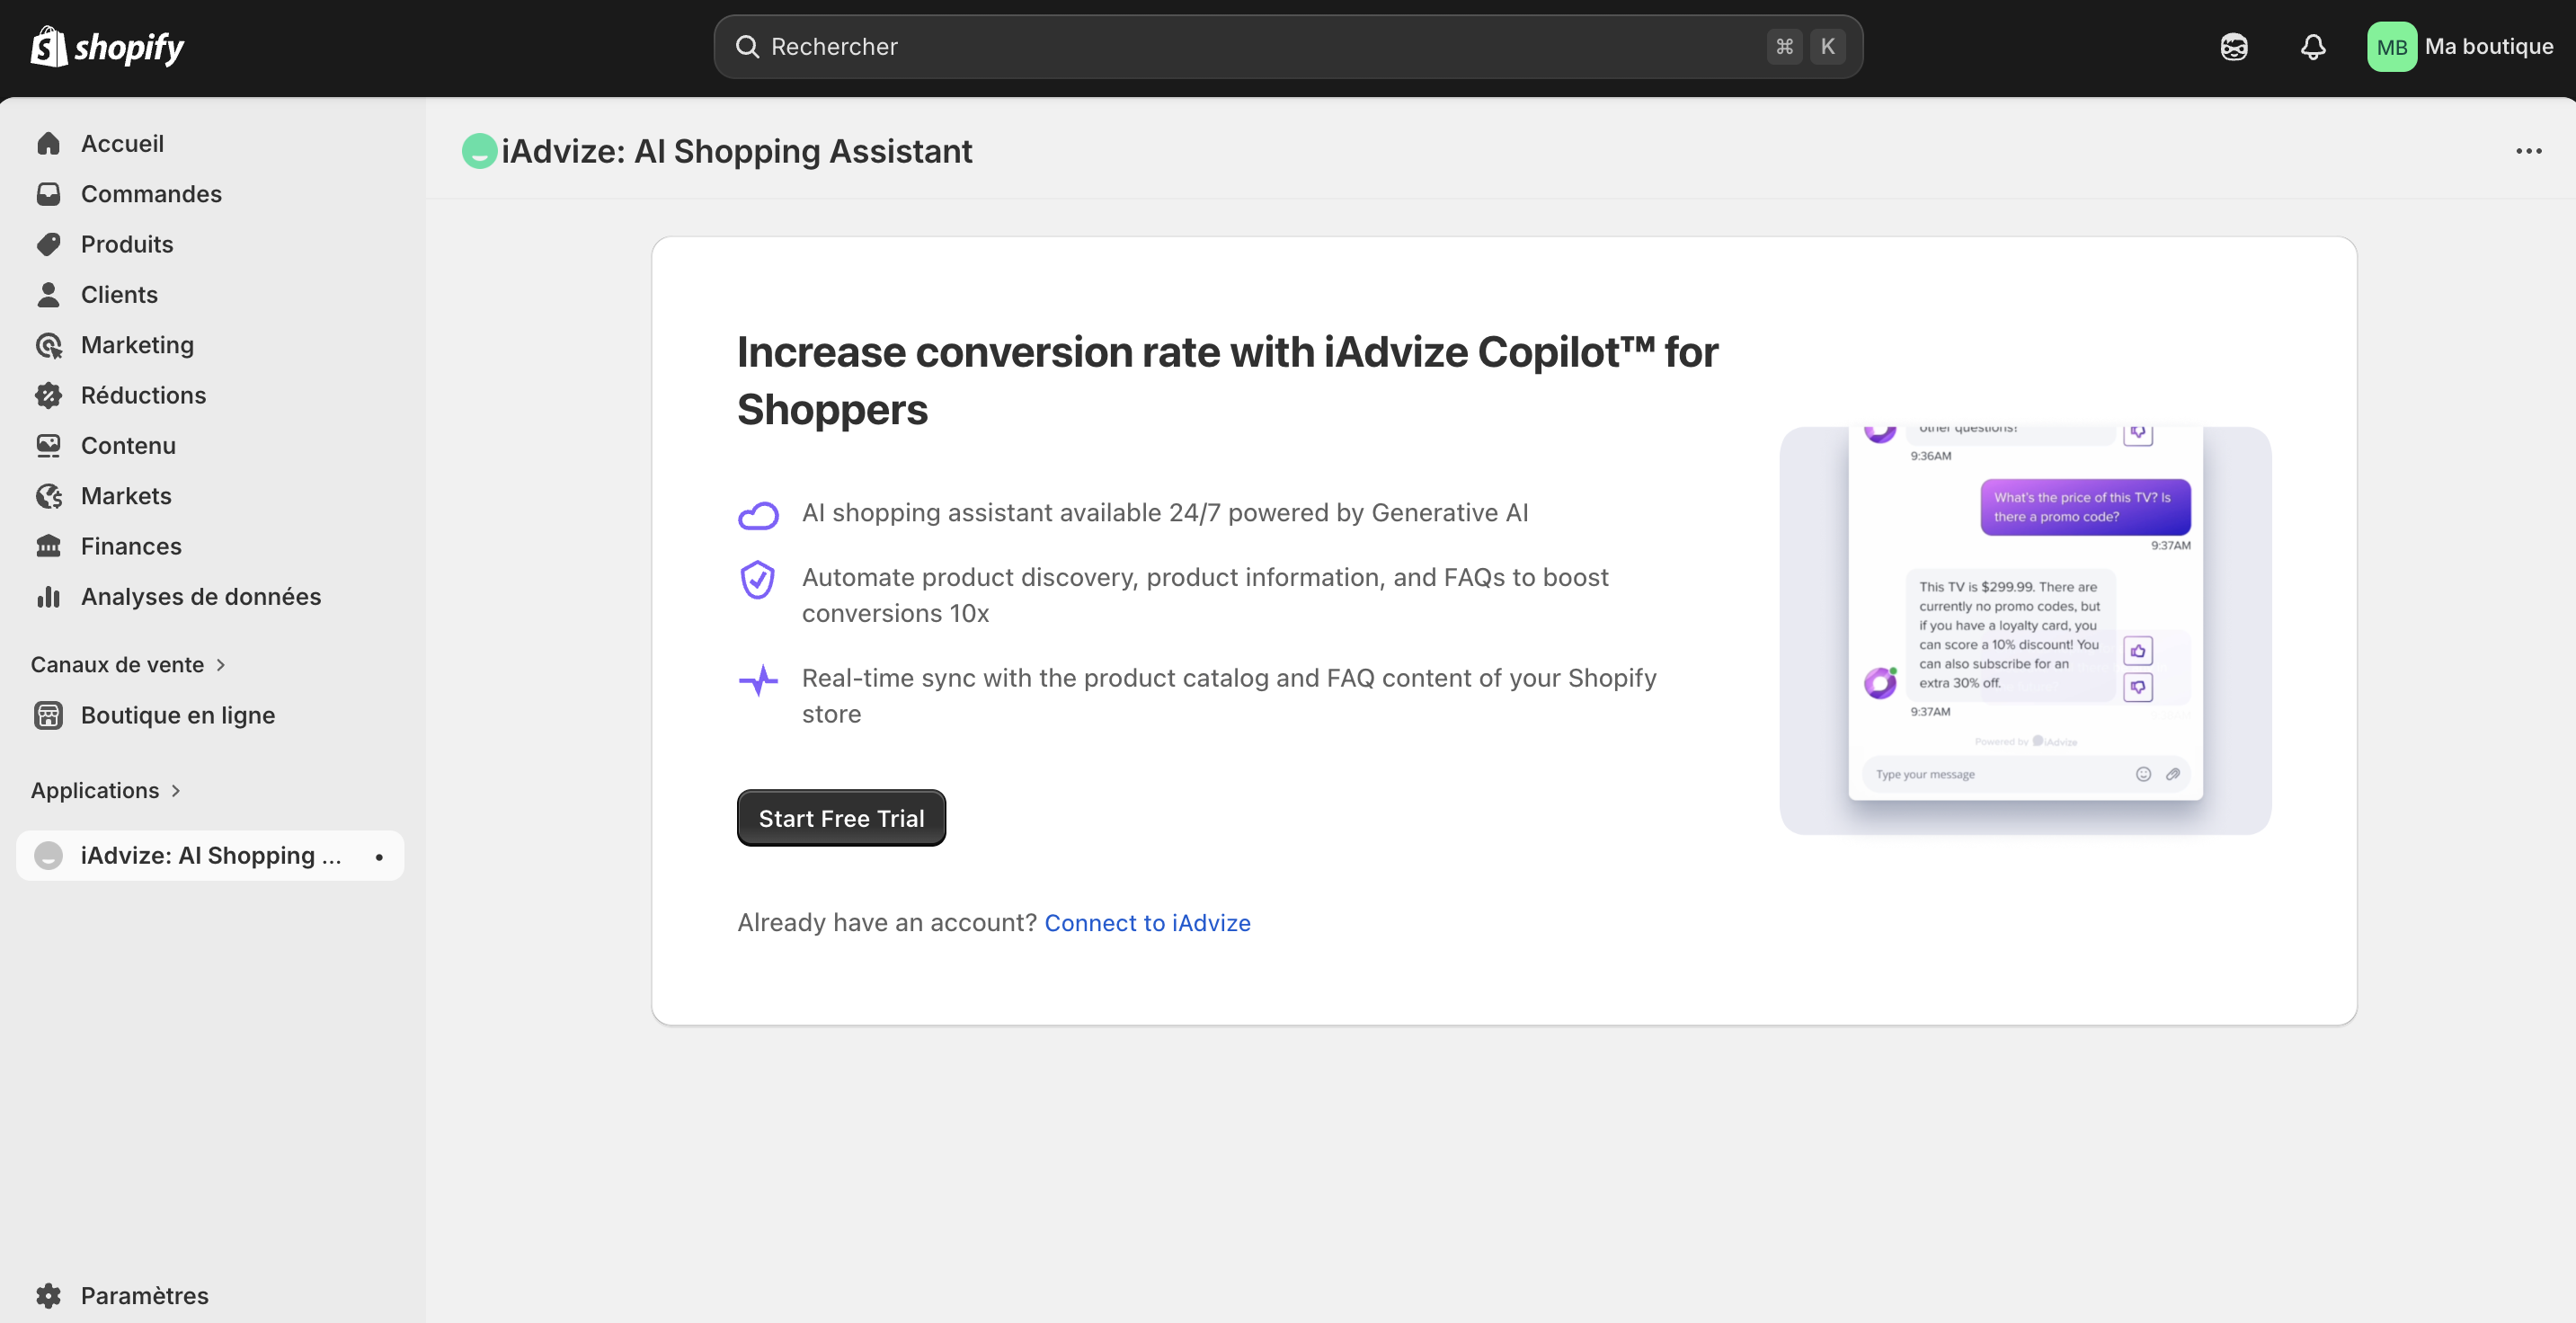Screen dimensions: 2576x1323
Task: Click the Shopify logo
Action: [107, 47]
